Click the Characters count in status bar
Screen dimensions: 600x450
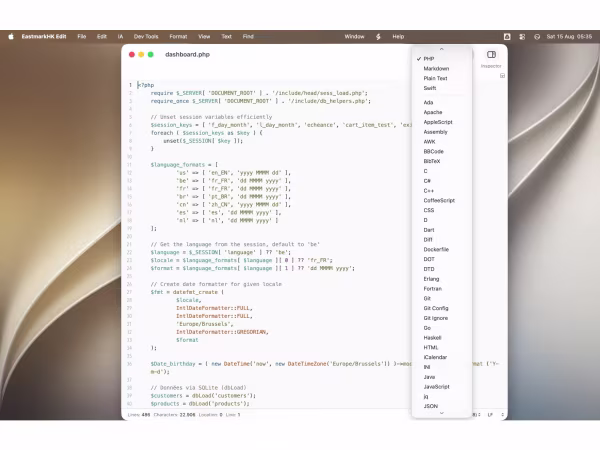click(x=174, y=415)
